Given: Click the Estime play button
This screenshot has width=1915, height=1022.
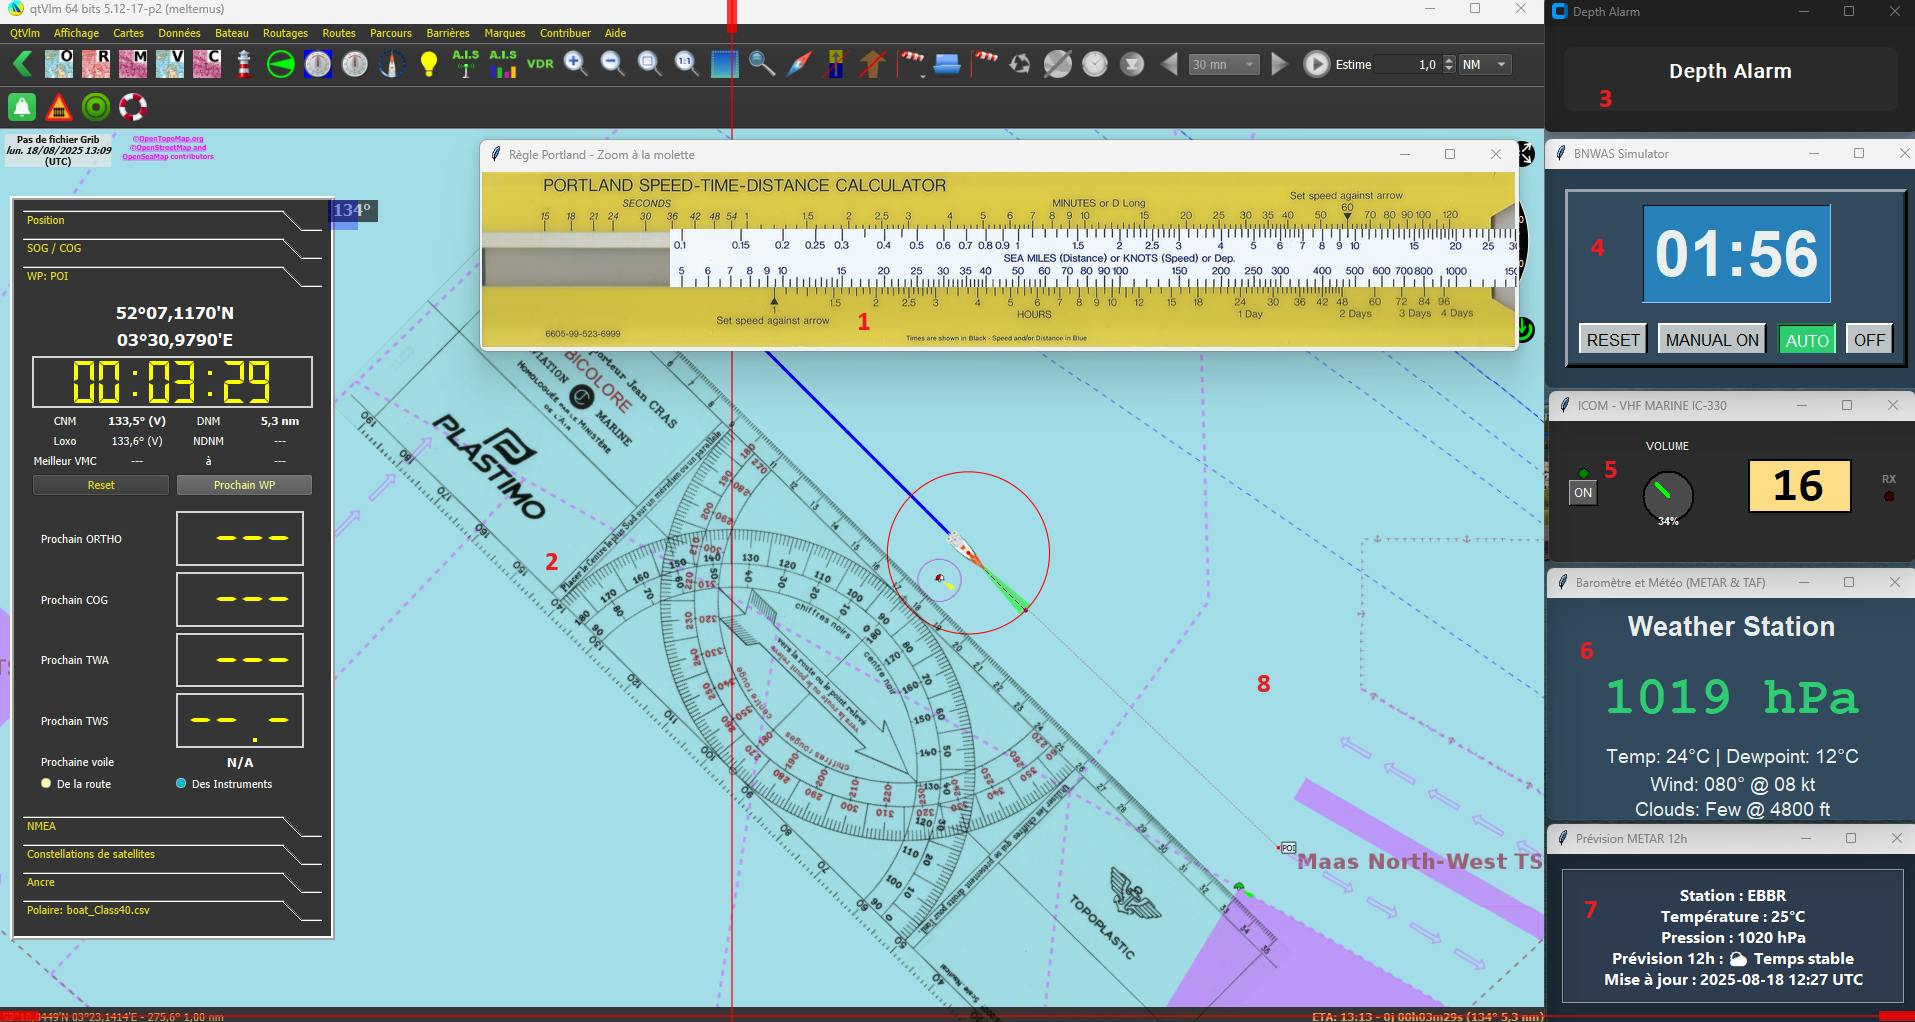Looking at the screenshot, I should click(1317, 65).
